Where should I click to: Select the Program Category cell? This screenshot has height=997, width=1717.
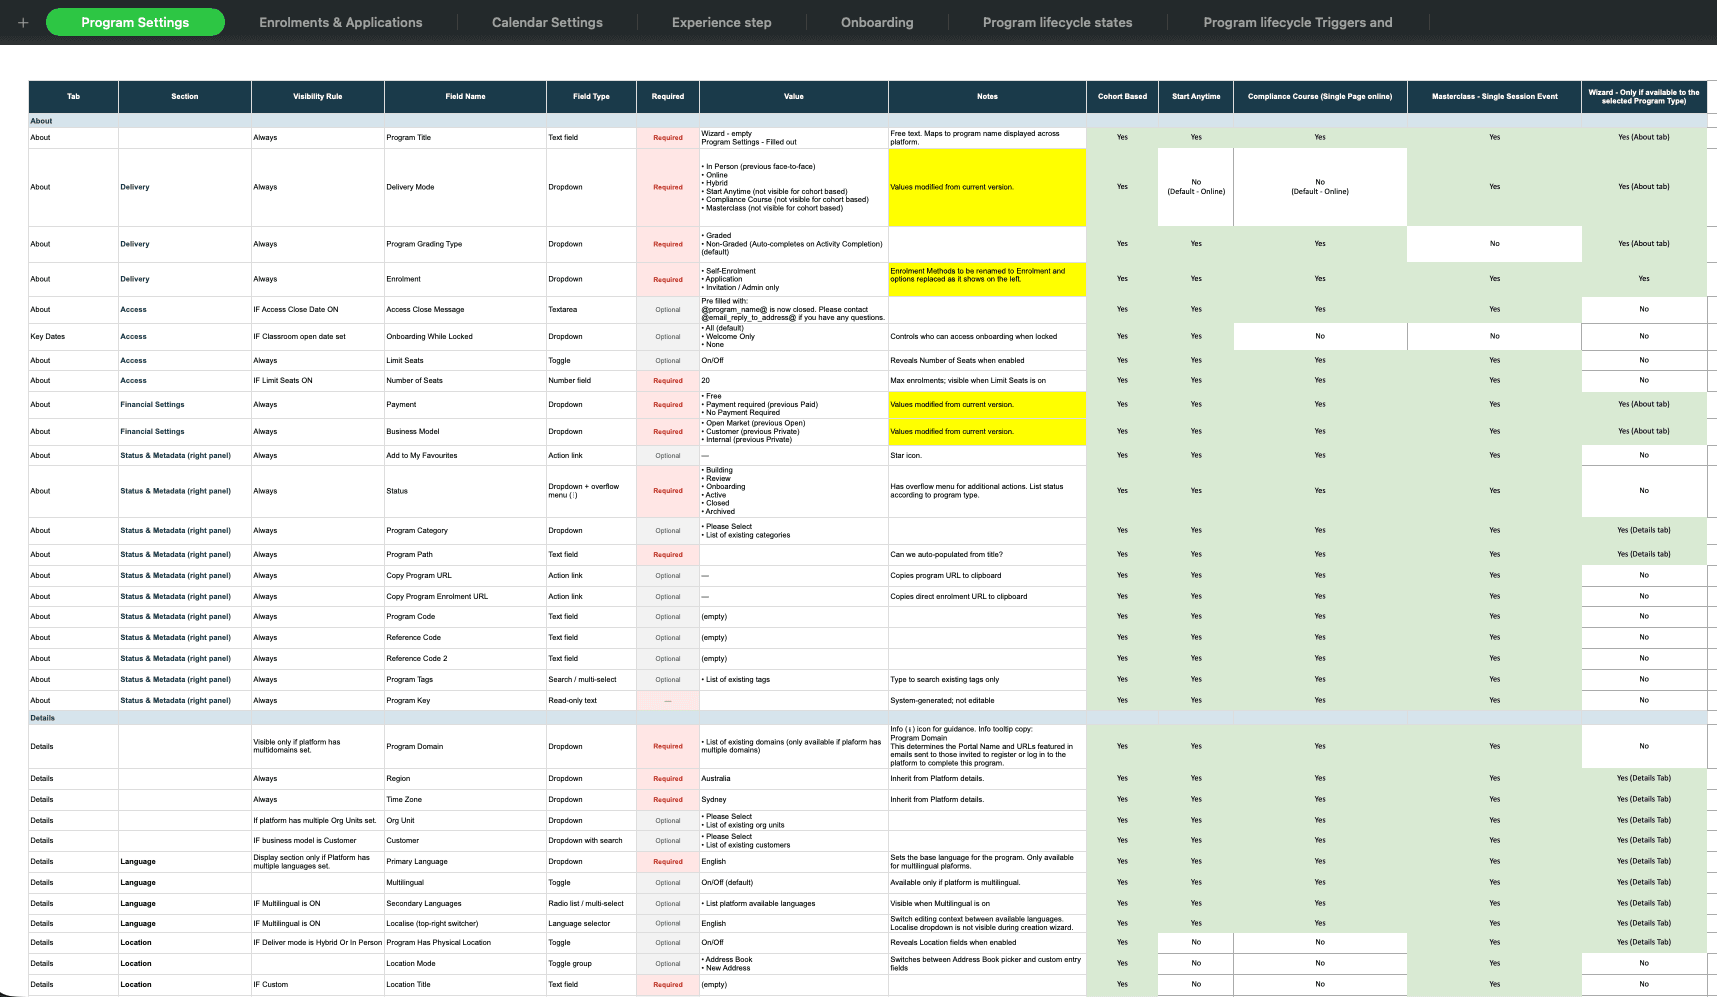[x=465, y=531]
